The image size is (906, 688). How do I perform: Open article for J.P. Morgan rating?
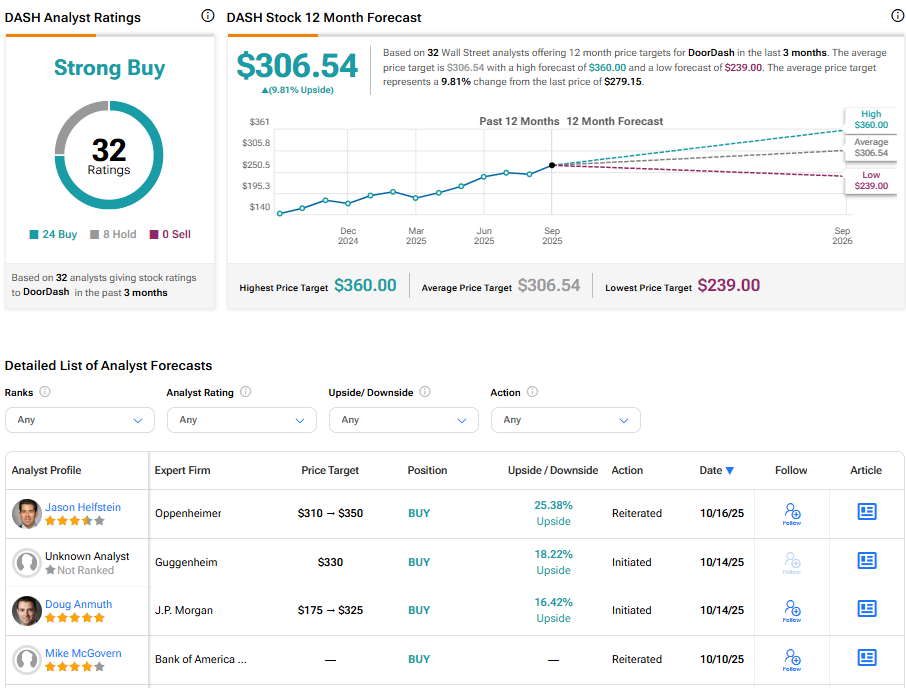click(x=867, y=609)
